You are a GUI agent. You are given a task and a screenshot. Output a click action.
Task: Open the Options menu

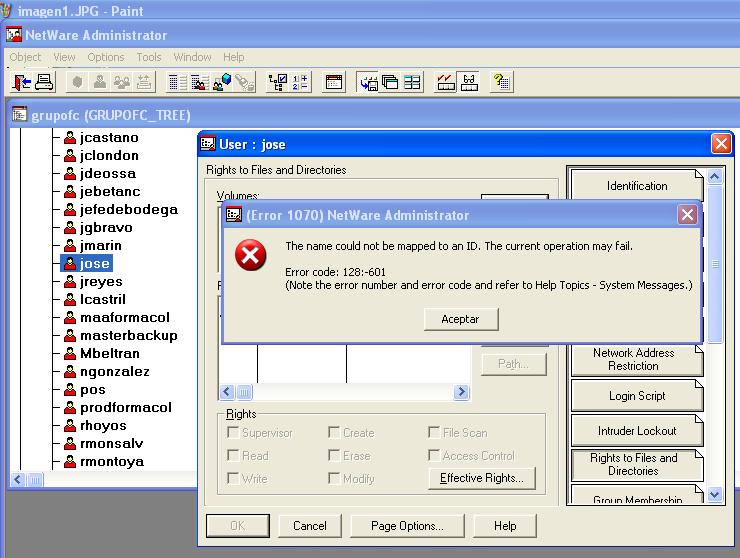[106, 57]
